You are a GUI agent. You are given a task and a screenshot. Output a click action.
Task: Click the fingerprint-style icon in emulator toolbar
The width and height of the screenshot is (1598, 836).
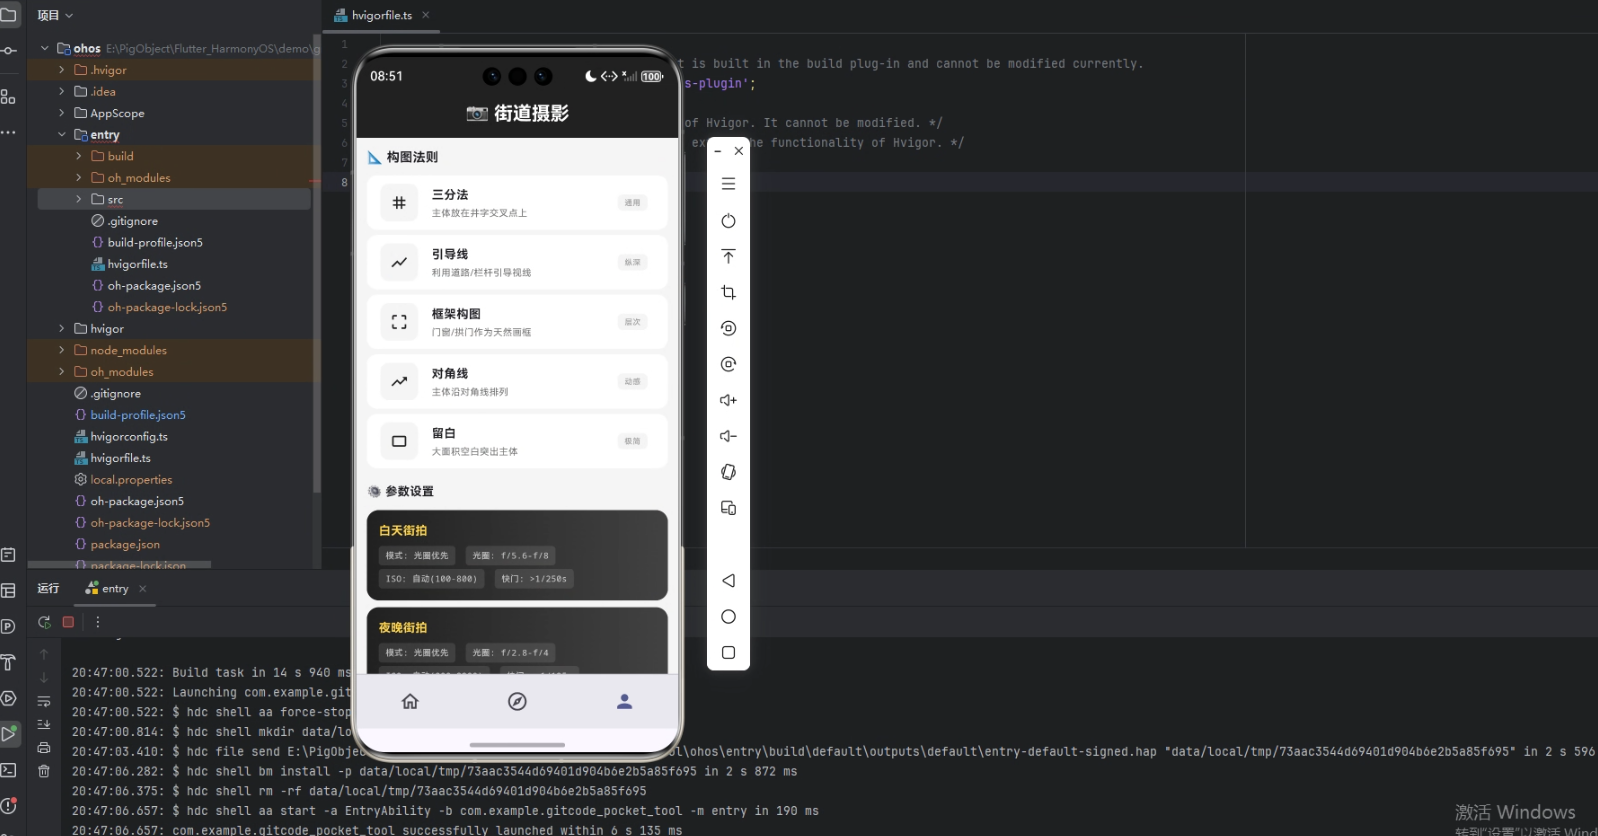728,329
